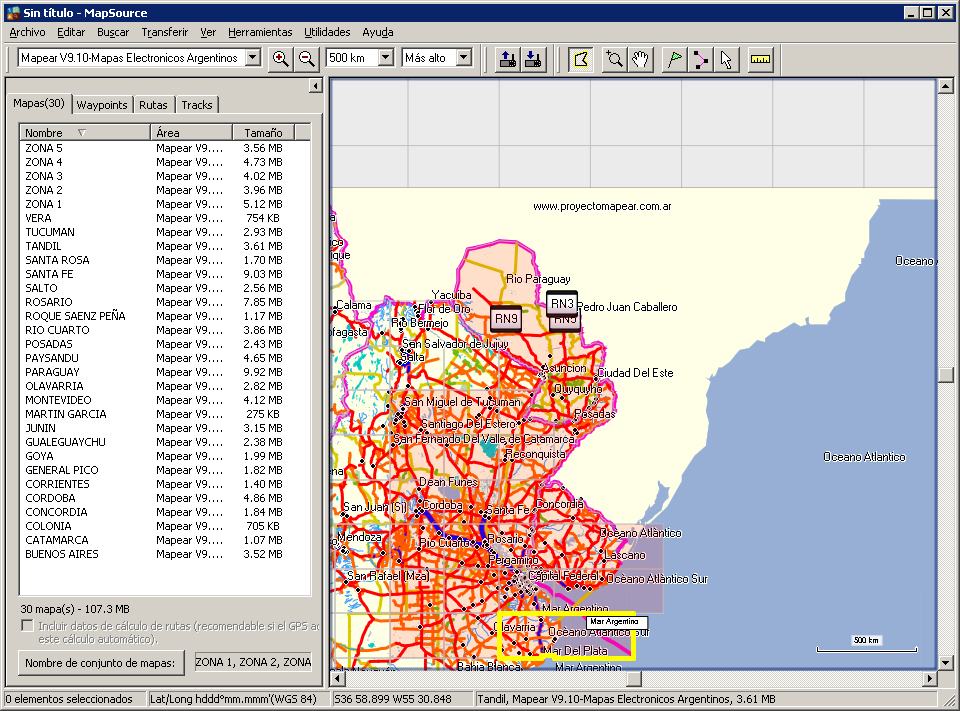The image size is (960, 711).
Task: Open the Más alto detail level dropdown
Action: tap(463, 58)
